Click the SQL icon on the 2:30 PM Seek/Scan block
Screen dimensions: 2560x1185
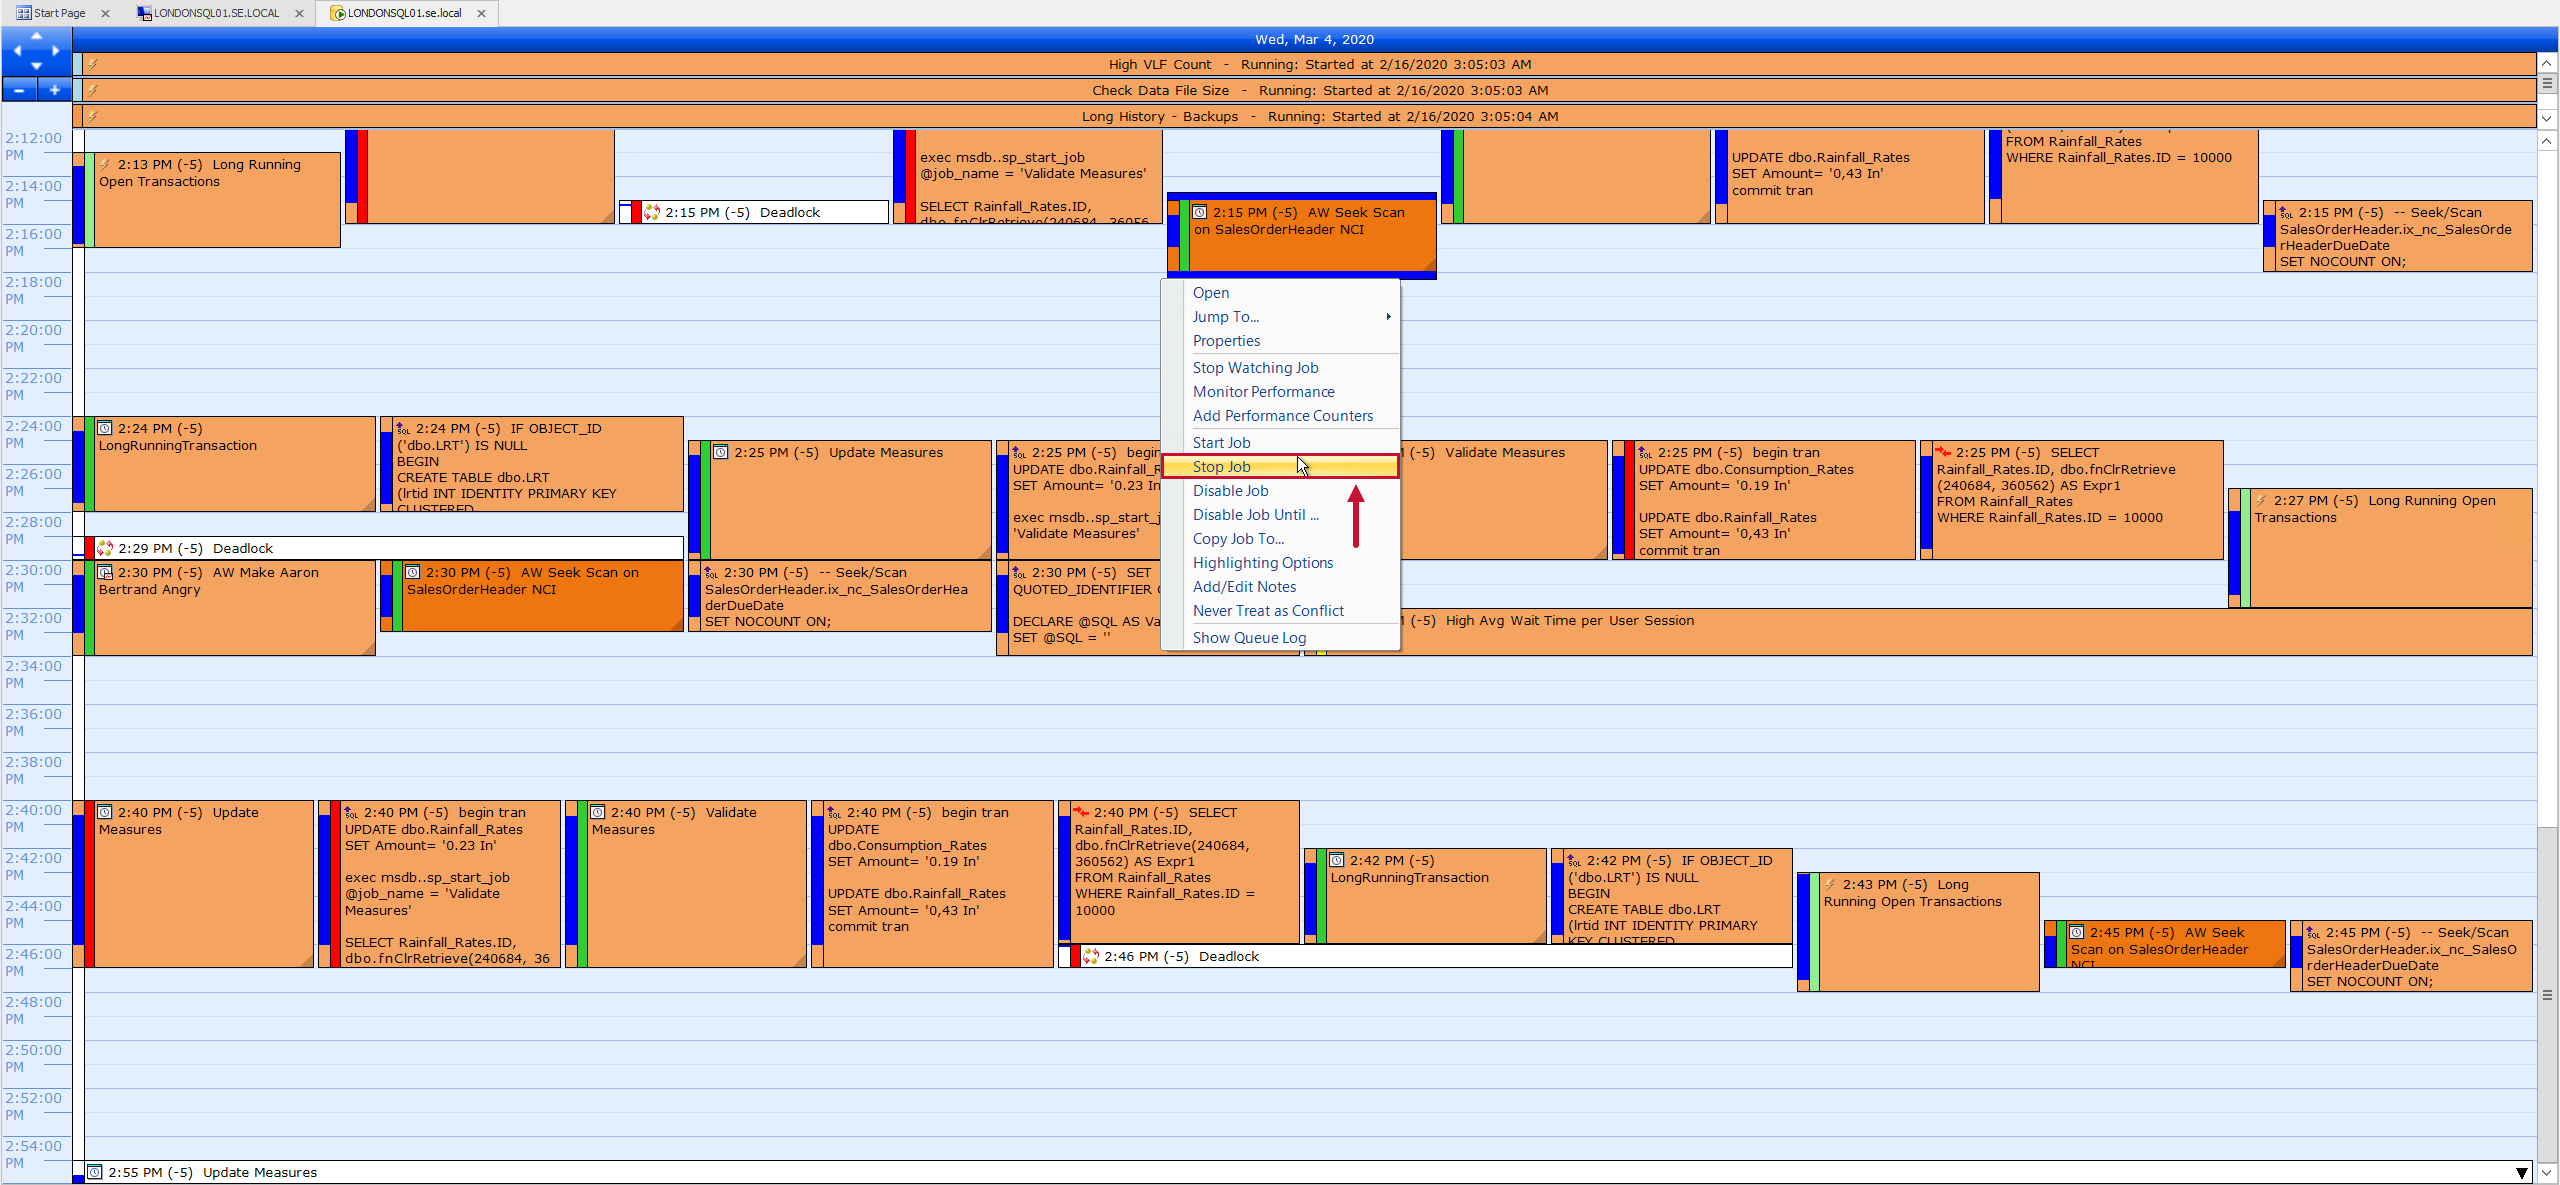pyautogui.click(x=710, y=572)
